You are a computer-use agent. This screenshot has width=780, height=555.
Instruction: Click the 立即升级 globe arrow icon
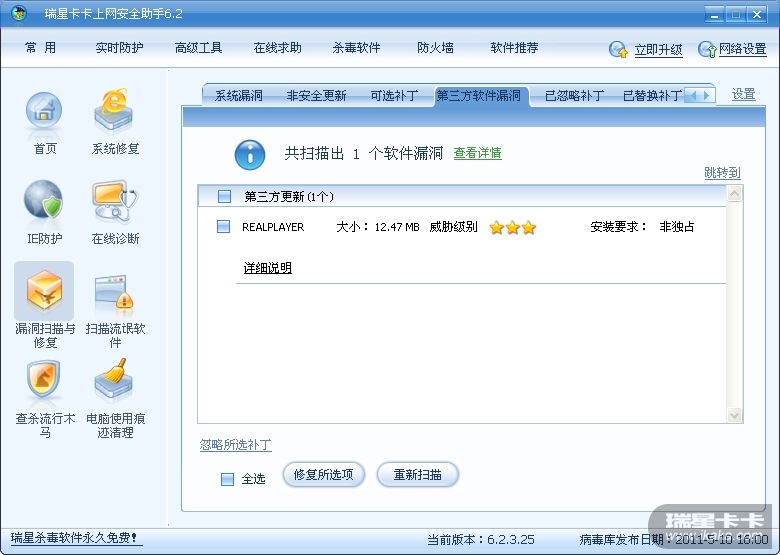click(x=618, y=49)
